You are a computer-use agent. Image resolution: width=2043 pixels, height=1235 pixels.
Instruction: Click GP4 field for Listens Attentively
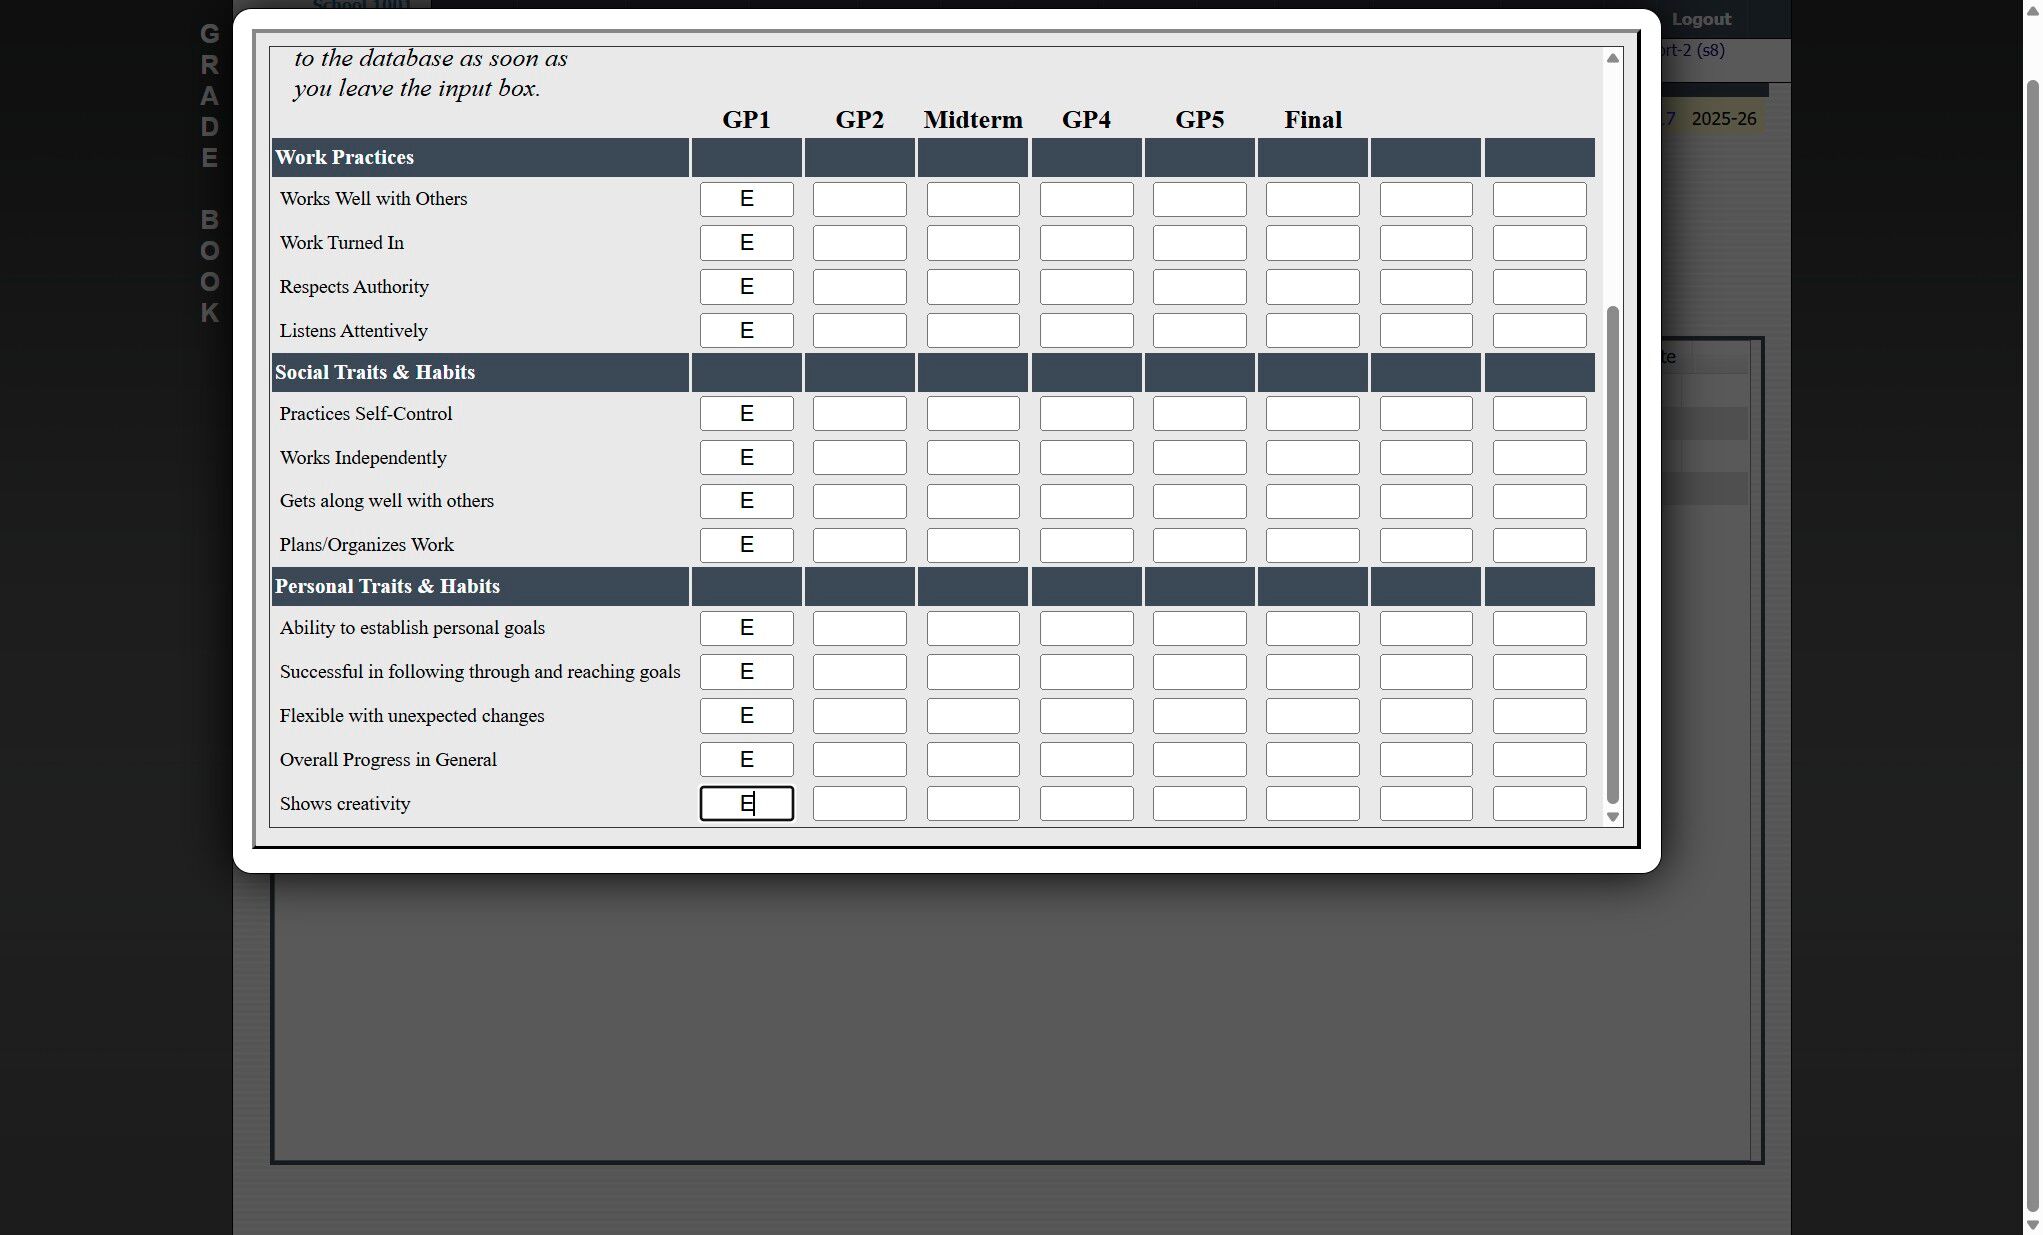click(1086, 331)
